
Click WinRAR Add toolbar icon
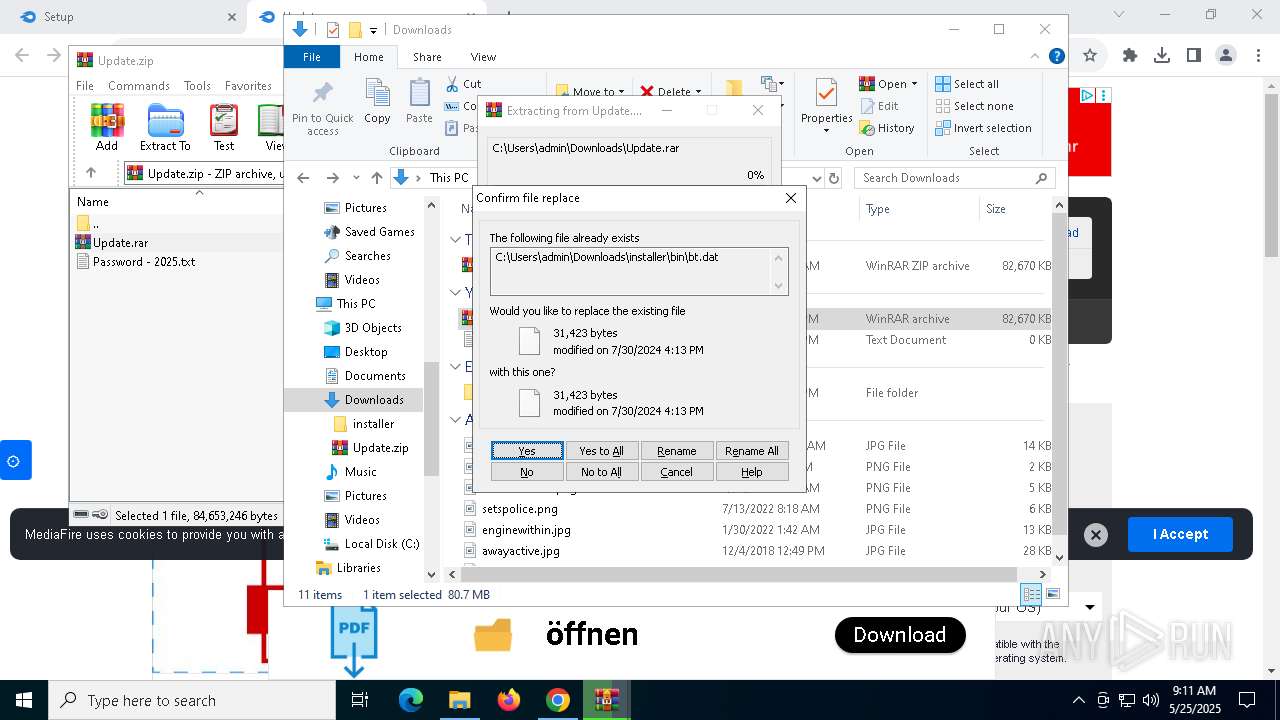pos(107,127)
